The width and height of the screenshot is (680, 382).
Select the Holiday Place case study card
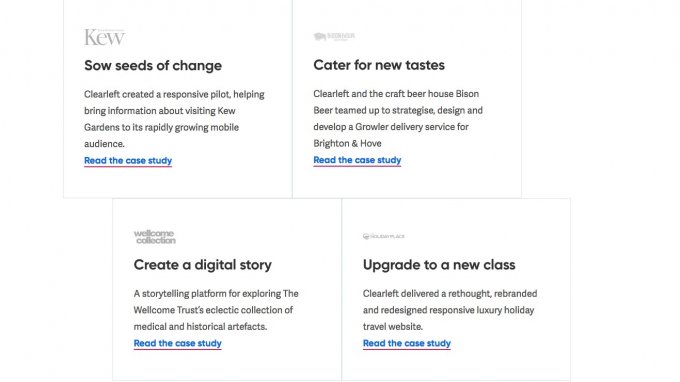[x=456, y=290]
